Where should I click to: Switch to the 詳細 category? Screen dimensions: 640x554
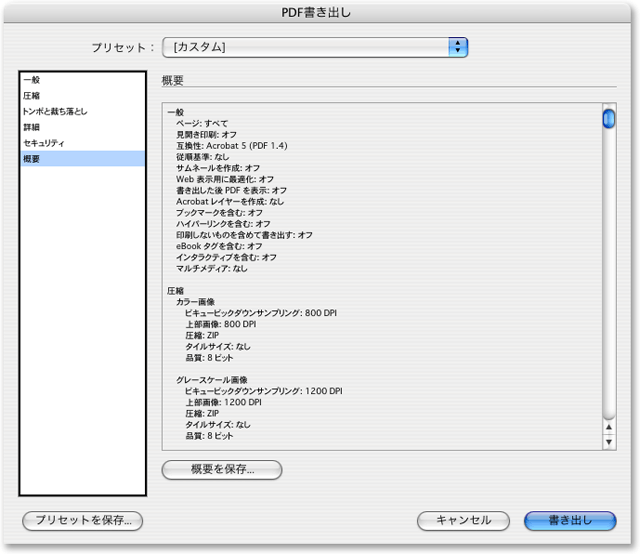click(x=34, y=127)
